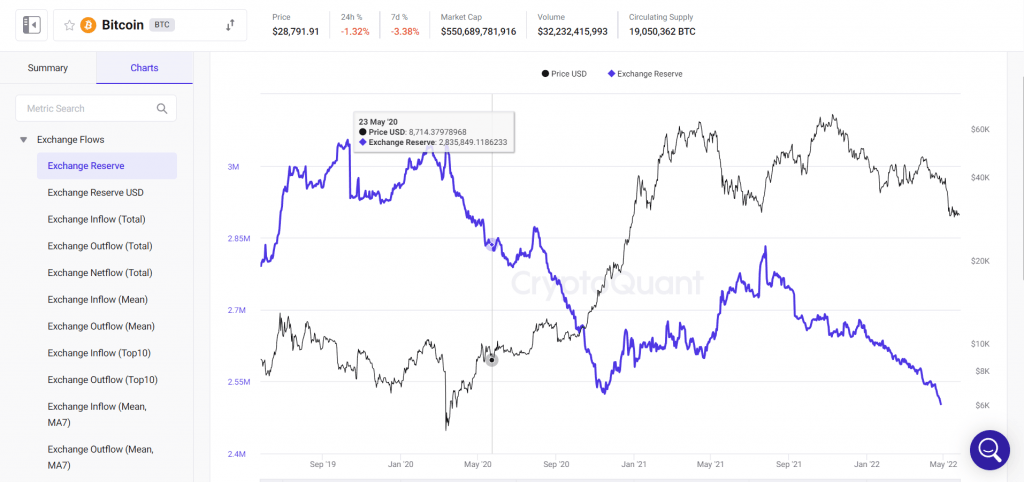The height and width of the screenshot is (482, 1024).
Task: Toggle the Price USD legend series
Action: pyautogui.click(x=565, y=73)
